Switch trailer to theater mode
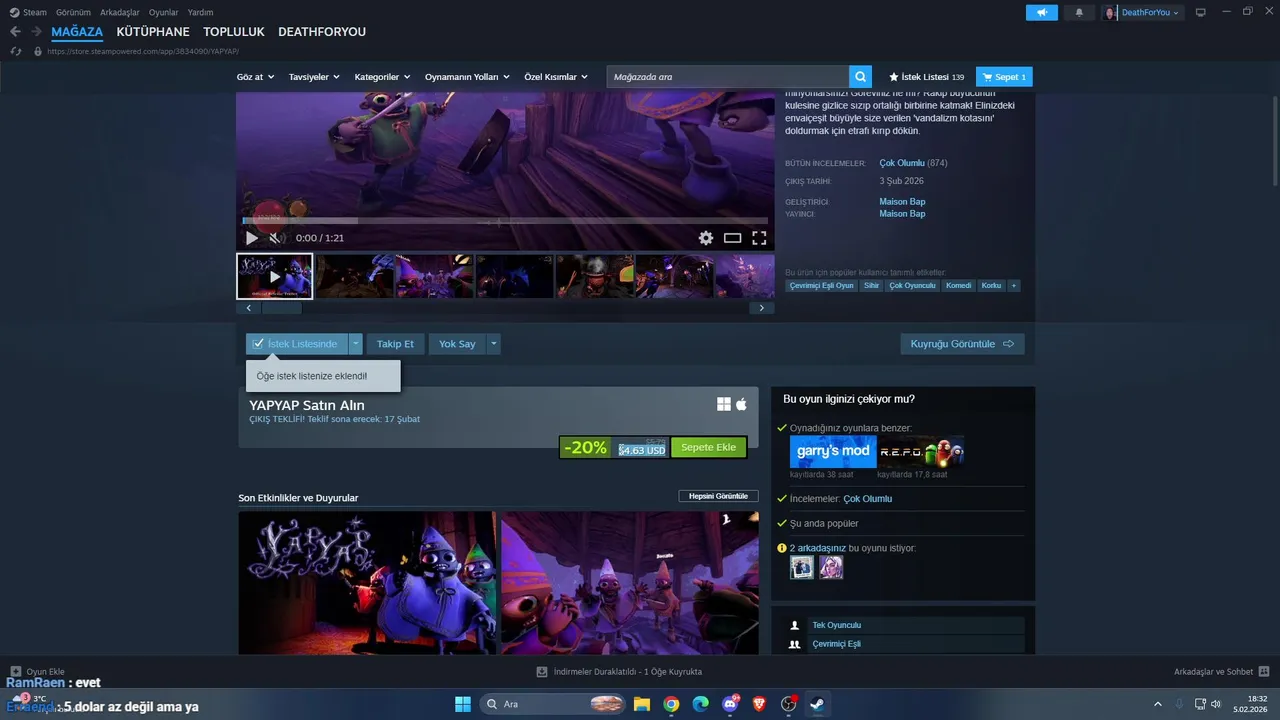Image resolution: width=1280 pixels, height=720 pixels. pos(732,238)
